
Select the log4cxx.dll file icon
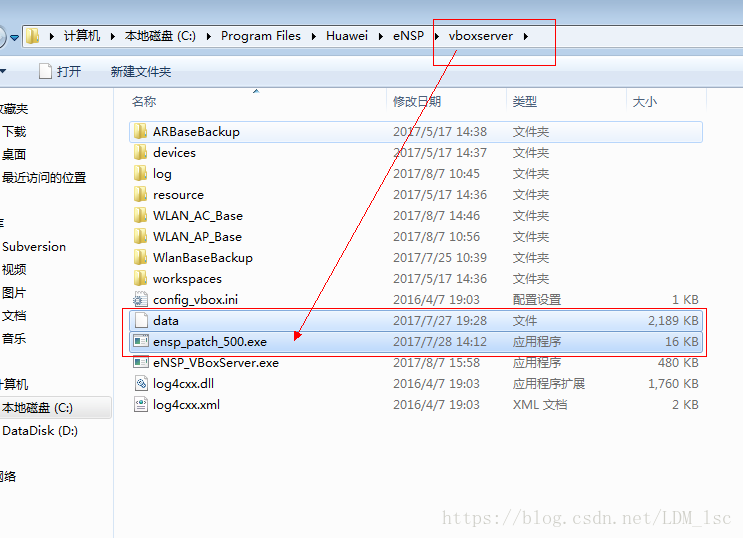141,383
